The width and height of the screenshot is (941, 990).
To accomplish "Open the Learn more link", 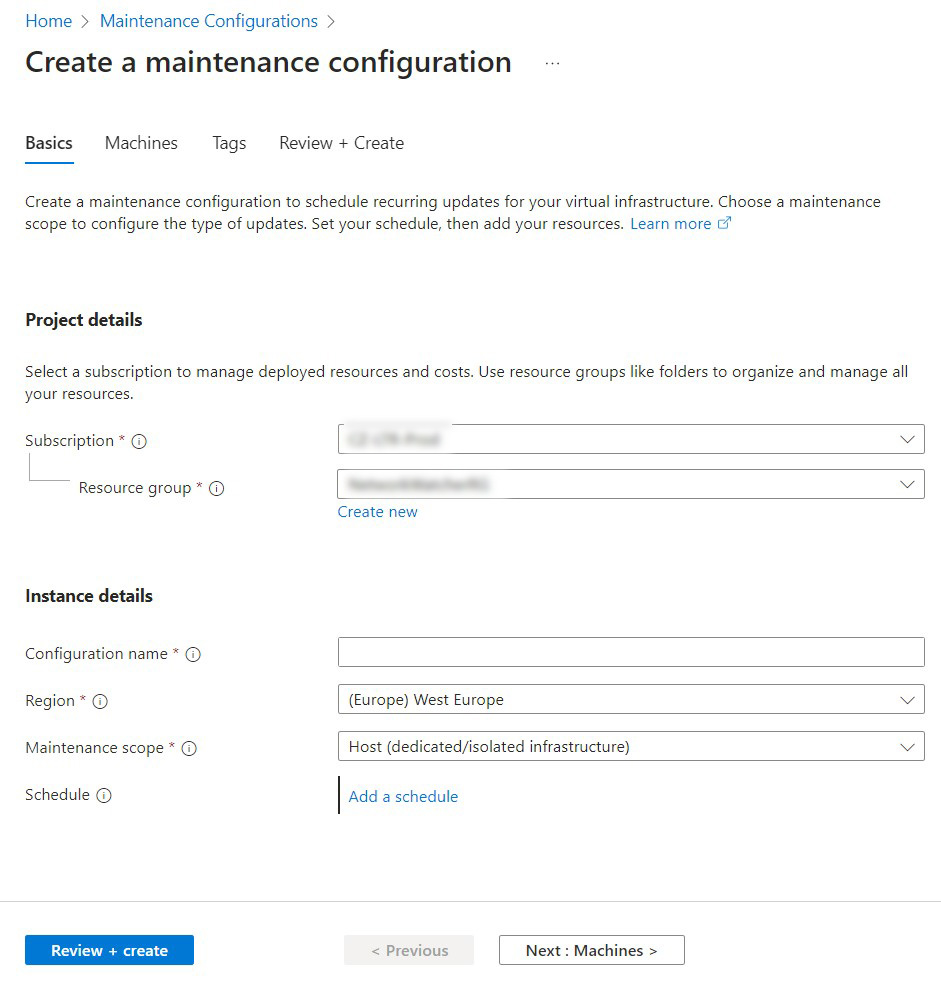I will [671, 224].
